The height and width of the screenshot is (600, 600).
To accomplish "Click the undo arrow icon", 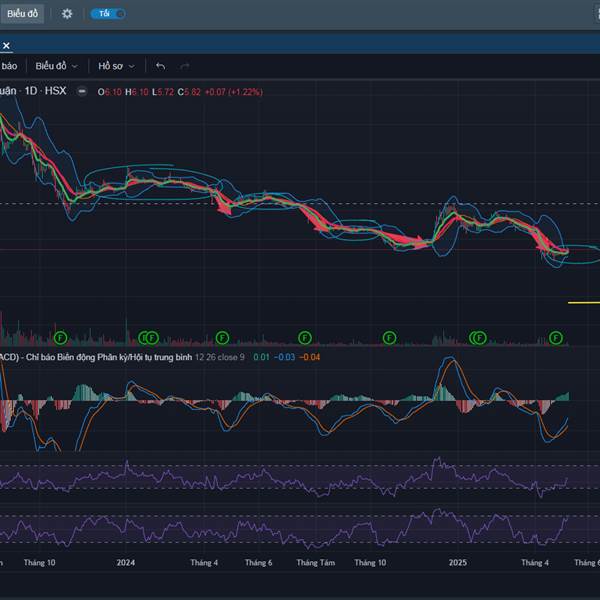I will pyautogui.click(x=161, y=67).
